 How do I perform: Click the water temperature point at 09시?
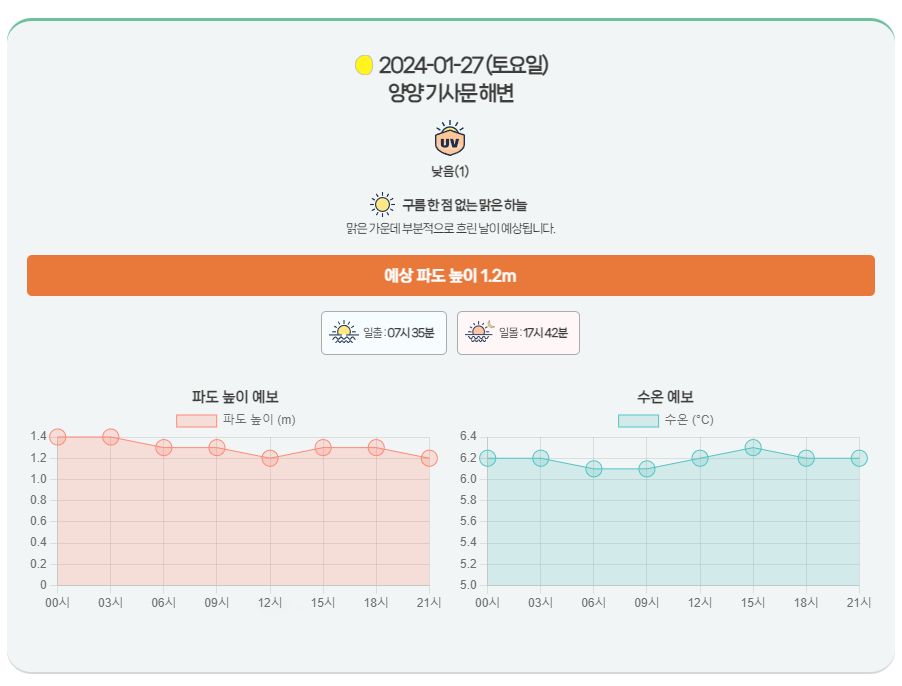point(647,469)
